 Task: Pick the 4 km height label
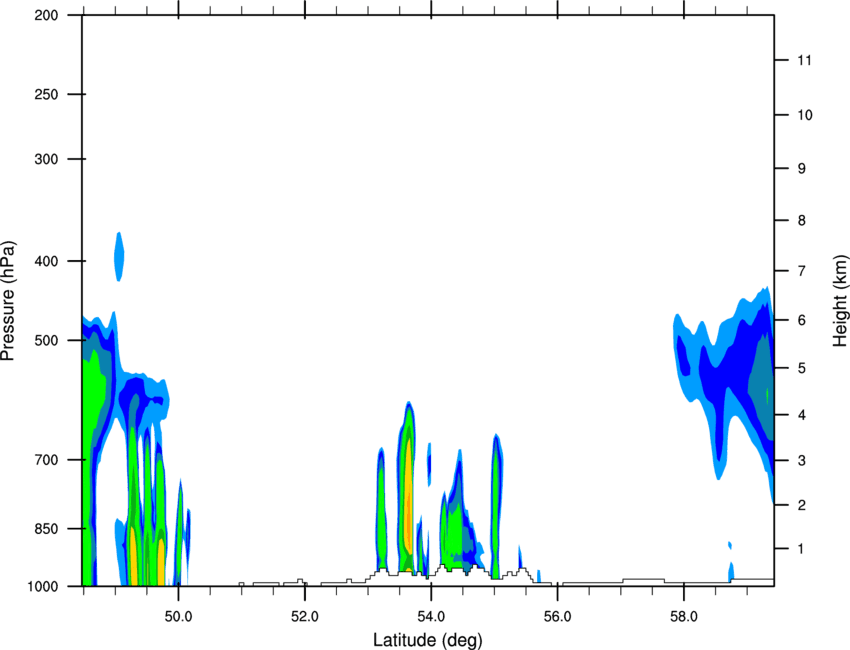click(802, 415)
